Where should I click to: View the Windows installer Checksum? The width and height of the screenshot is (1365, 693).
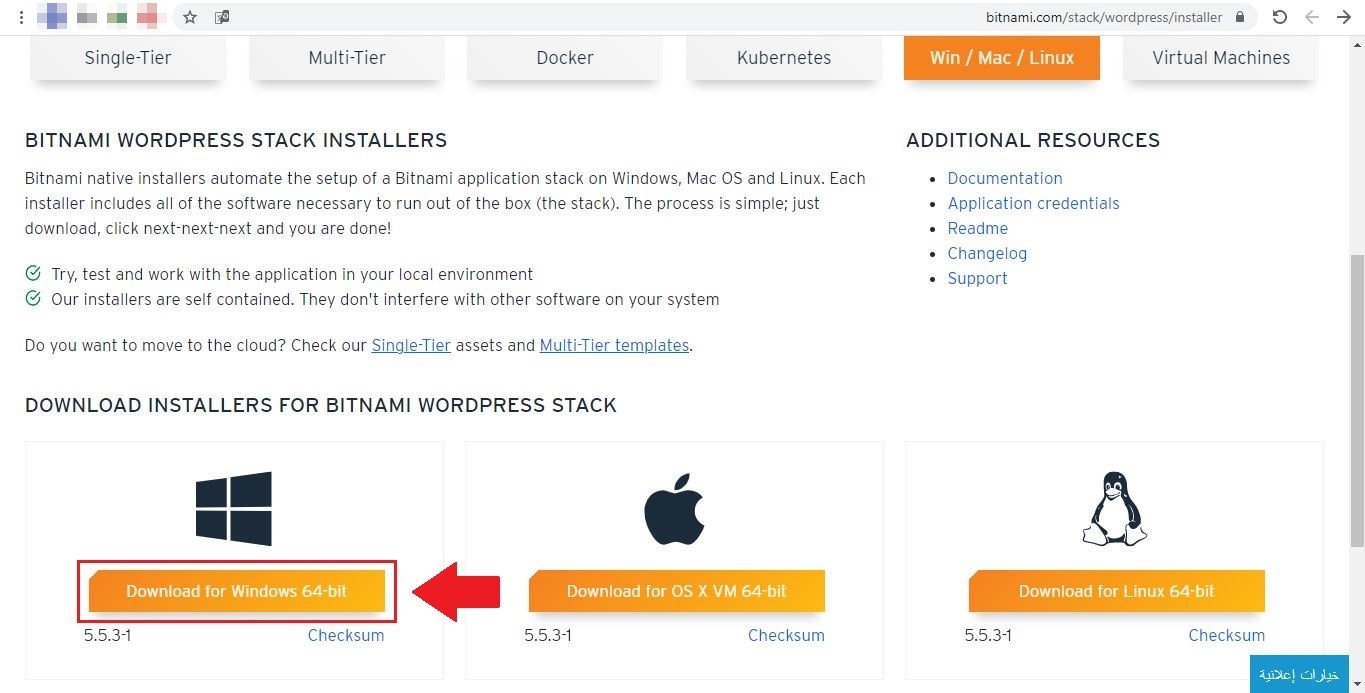point(345,635)
